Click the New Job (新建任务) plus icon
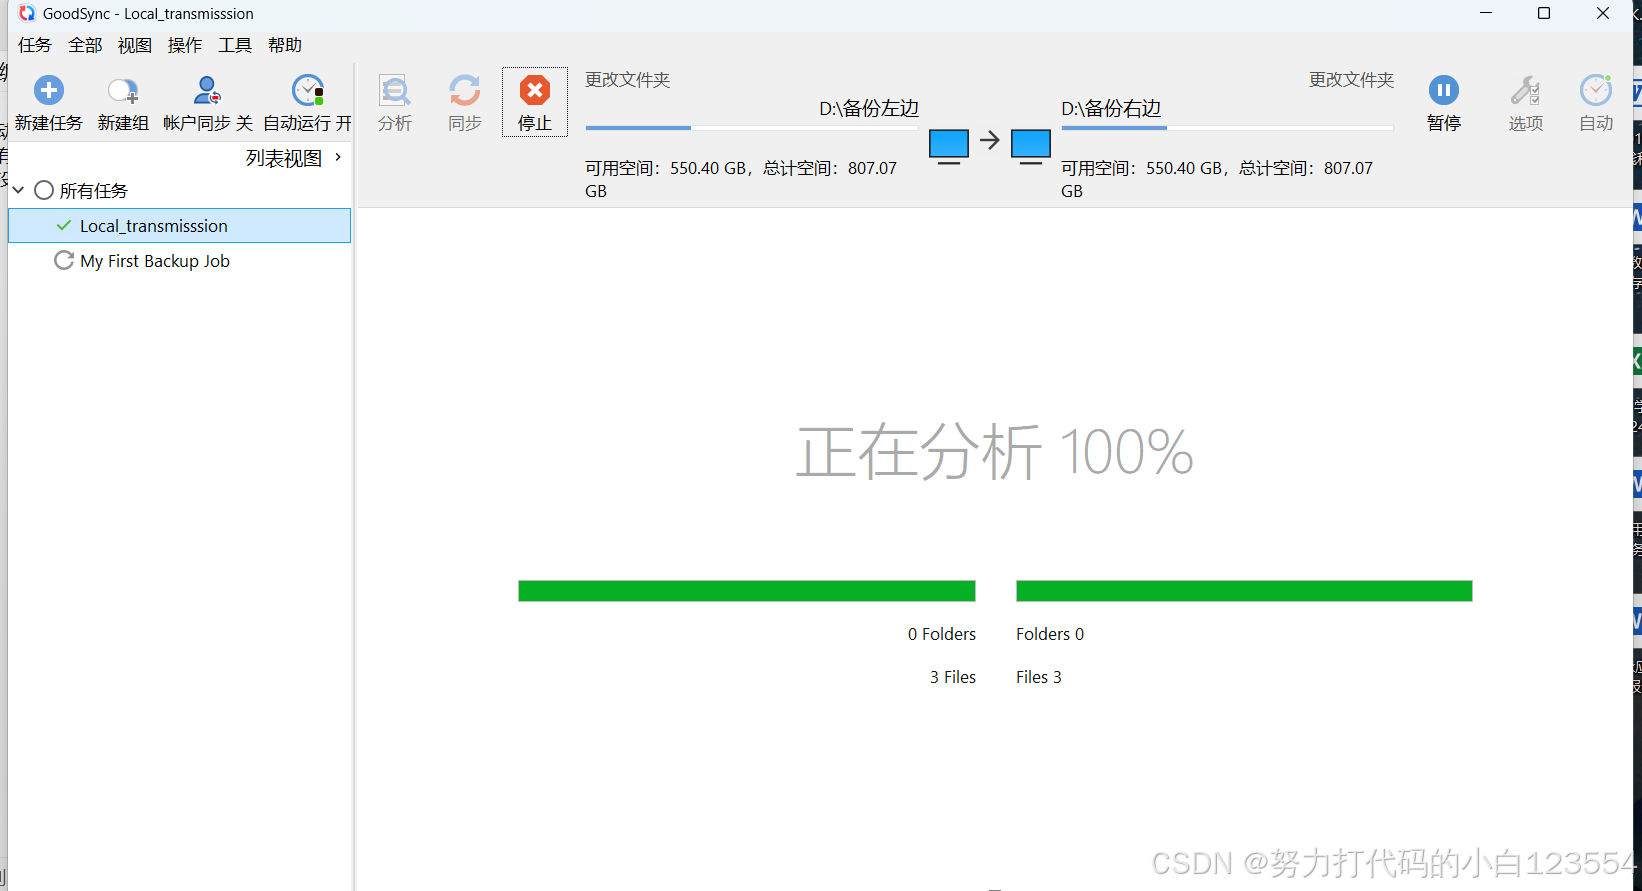 (x=48, y=90)
